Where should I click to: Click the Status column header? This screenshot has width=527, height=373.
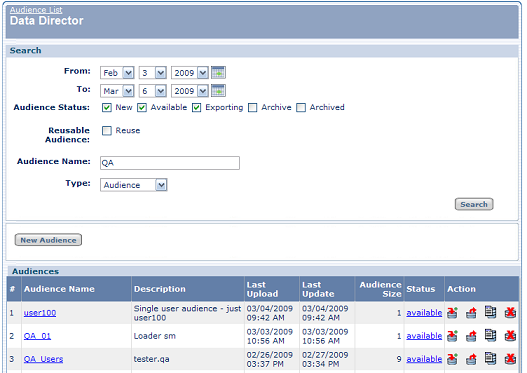tap(424, 289)
